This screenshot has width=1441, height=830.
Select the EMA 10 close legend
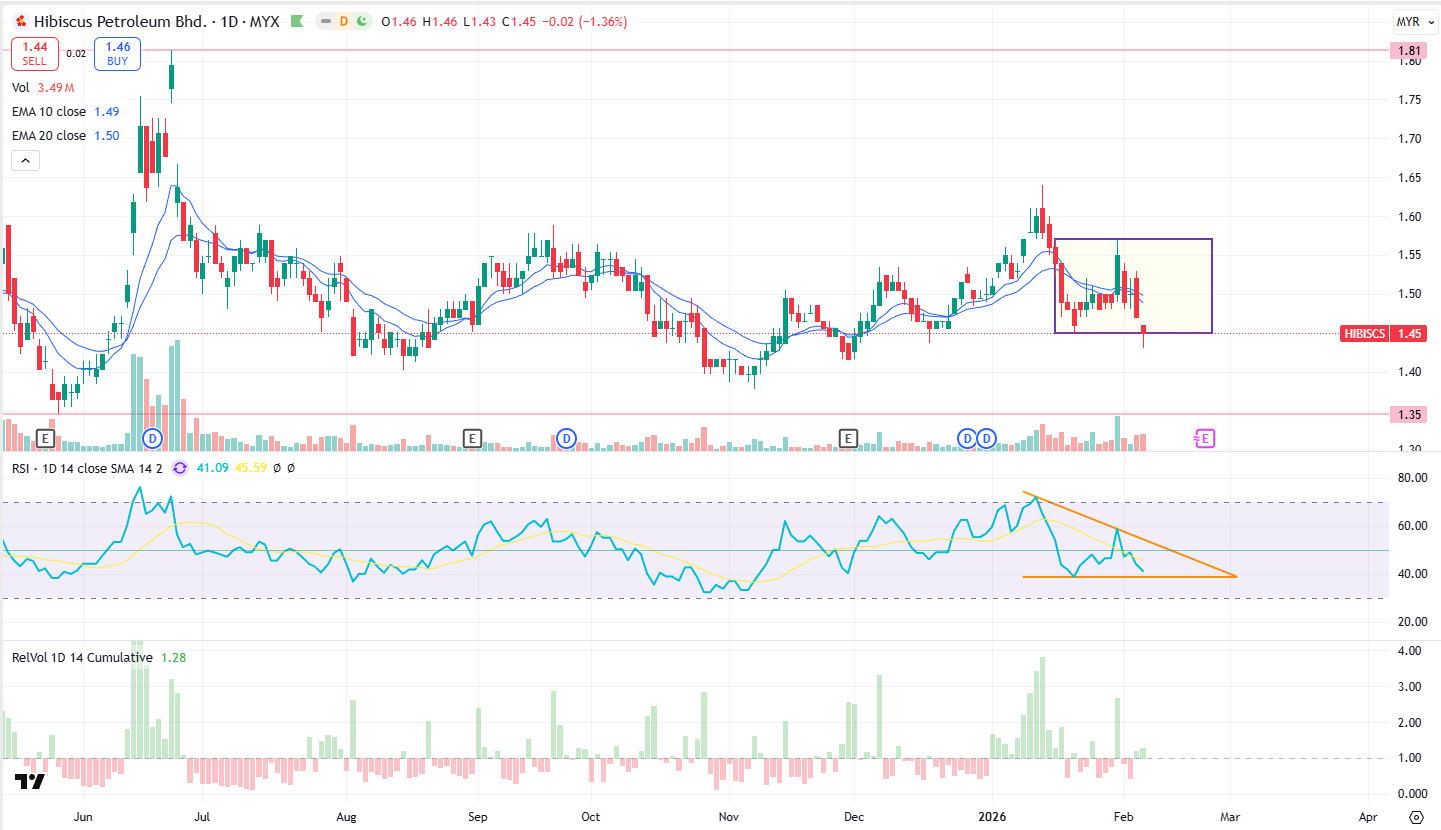click(x=65, y=112)
